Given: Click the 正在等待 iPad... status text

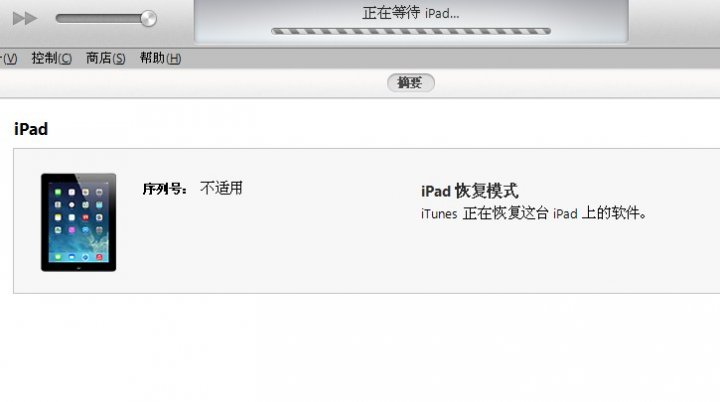Looking at the screenshot, I should point(411,13).
